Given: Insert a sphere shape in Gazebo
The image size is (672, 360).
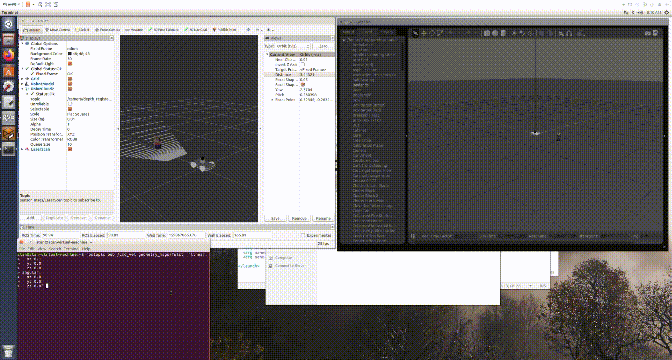Looking at the screenshot, I should pos(495,33).
